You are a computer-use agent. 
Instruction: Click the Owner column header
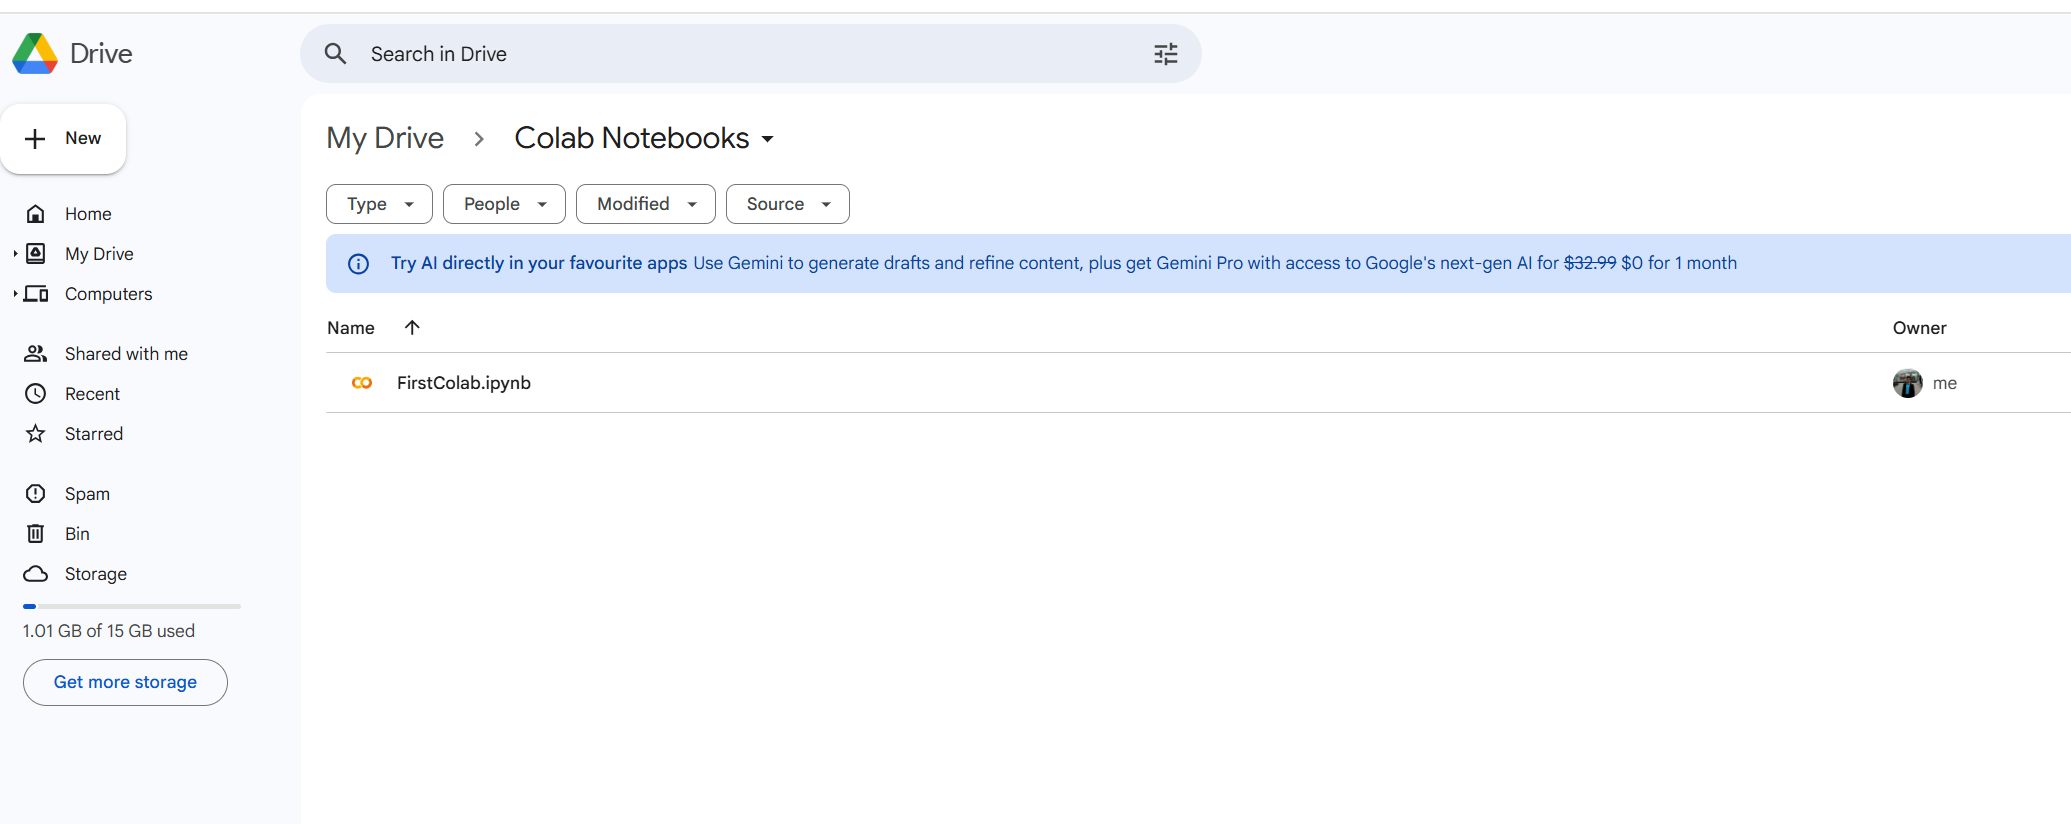click(1919, 328)
